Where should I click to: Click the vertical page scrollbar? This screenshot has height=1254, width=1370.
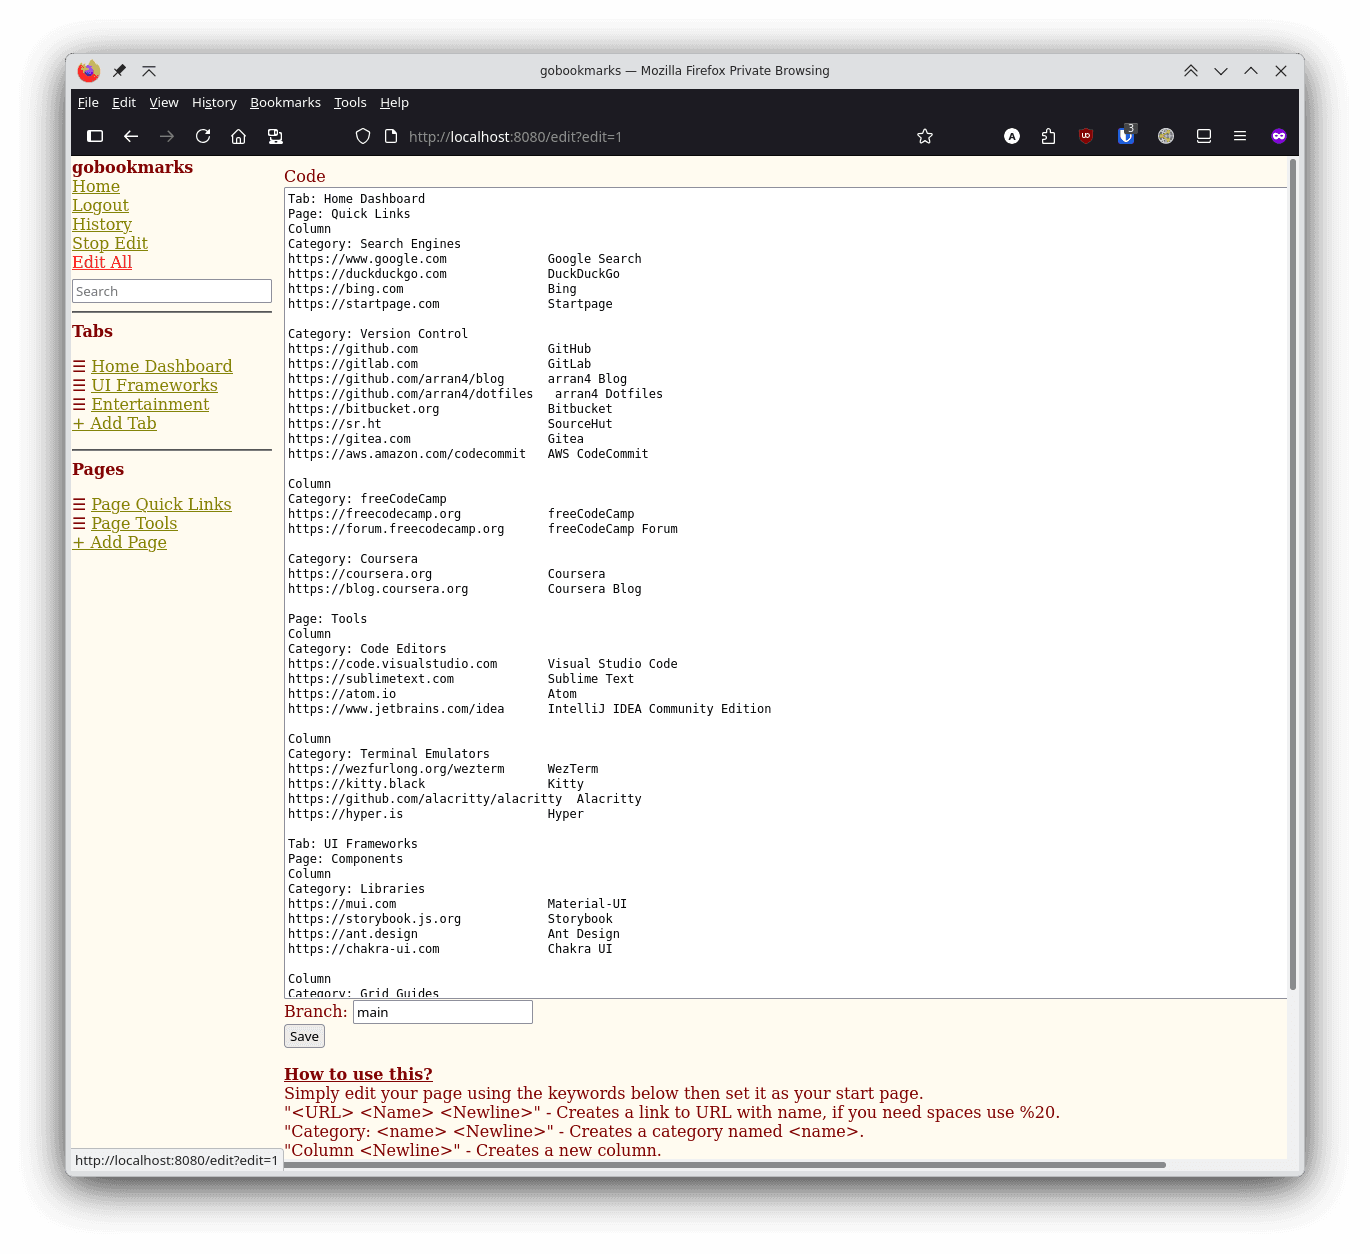(x=1292, y=575)
